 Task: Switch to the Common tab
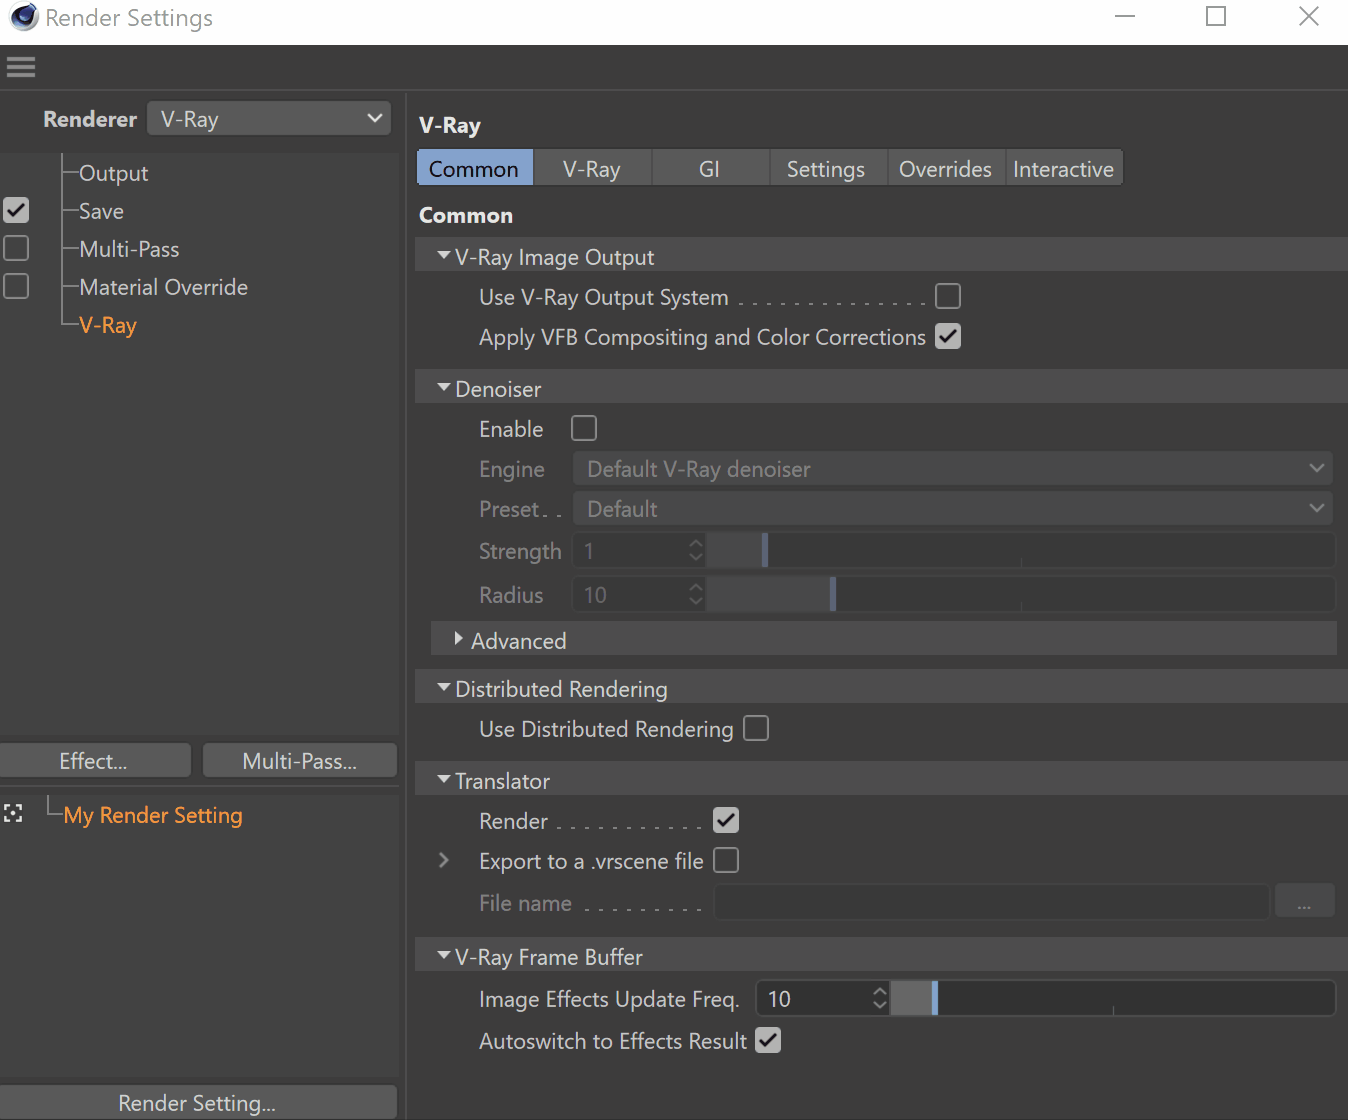coord(474,168)
